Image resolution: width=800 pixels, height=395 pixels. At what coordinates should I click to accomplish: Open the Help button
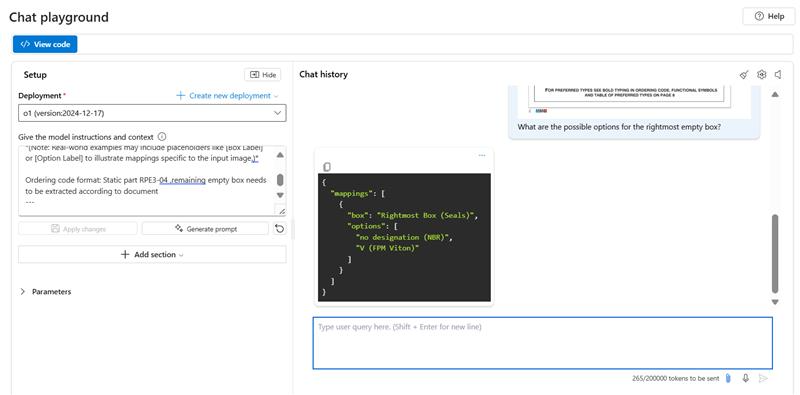pos(769,16)
